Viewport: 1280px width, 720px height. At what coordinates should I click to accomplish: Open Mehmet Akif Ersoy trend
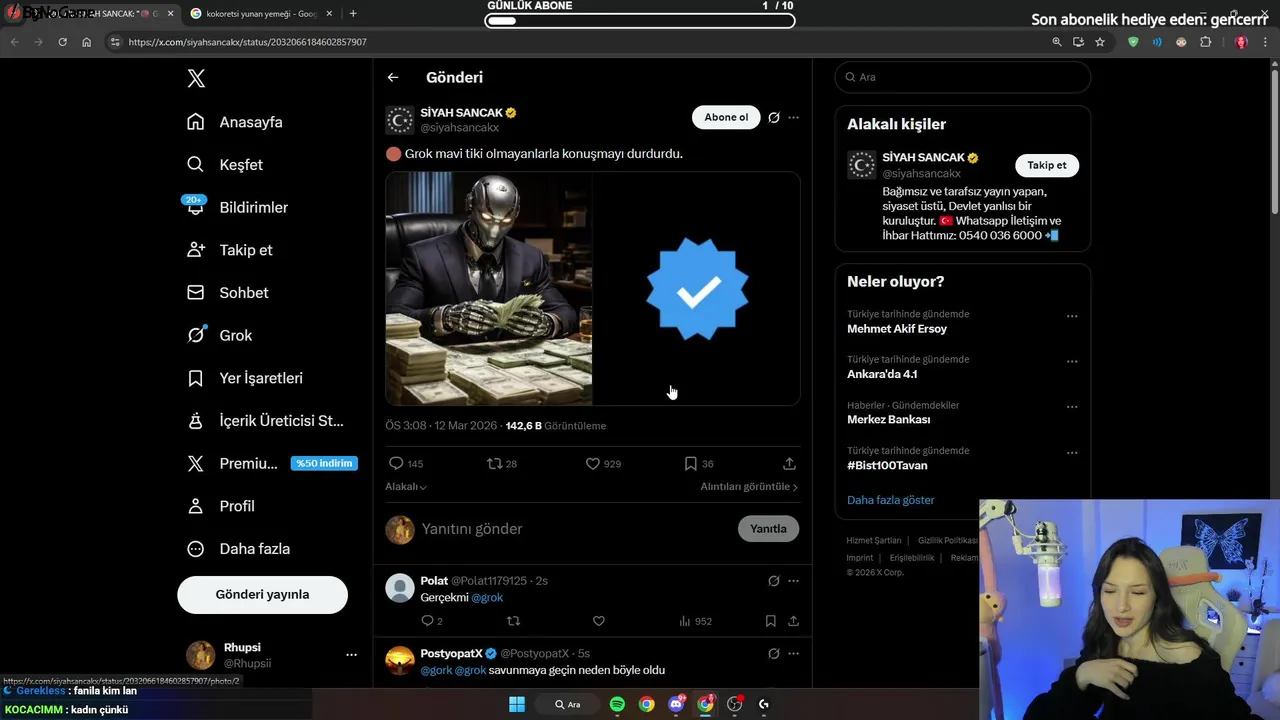[x=897, y=329]
